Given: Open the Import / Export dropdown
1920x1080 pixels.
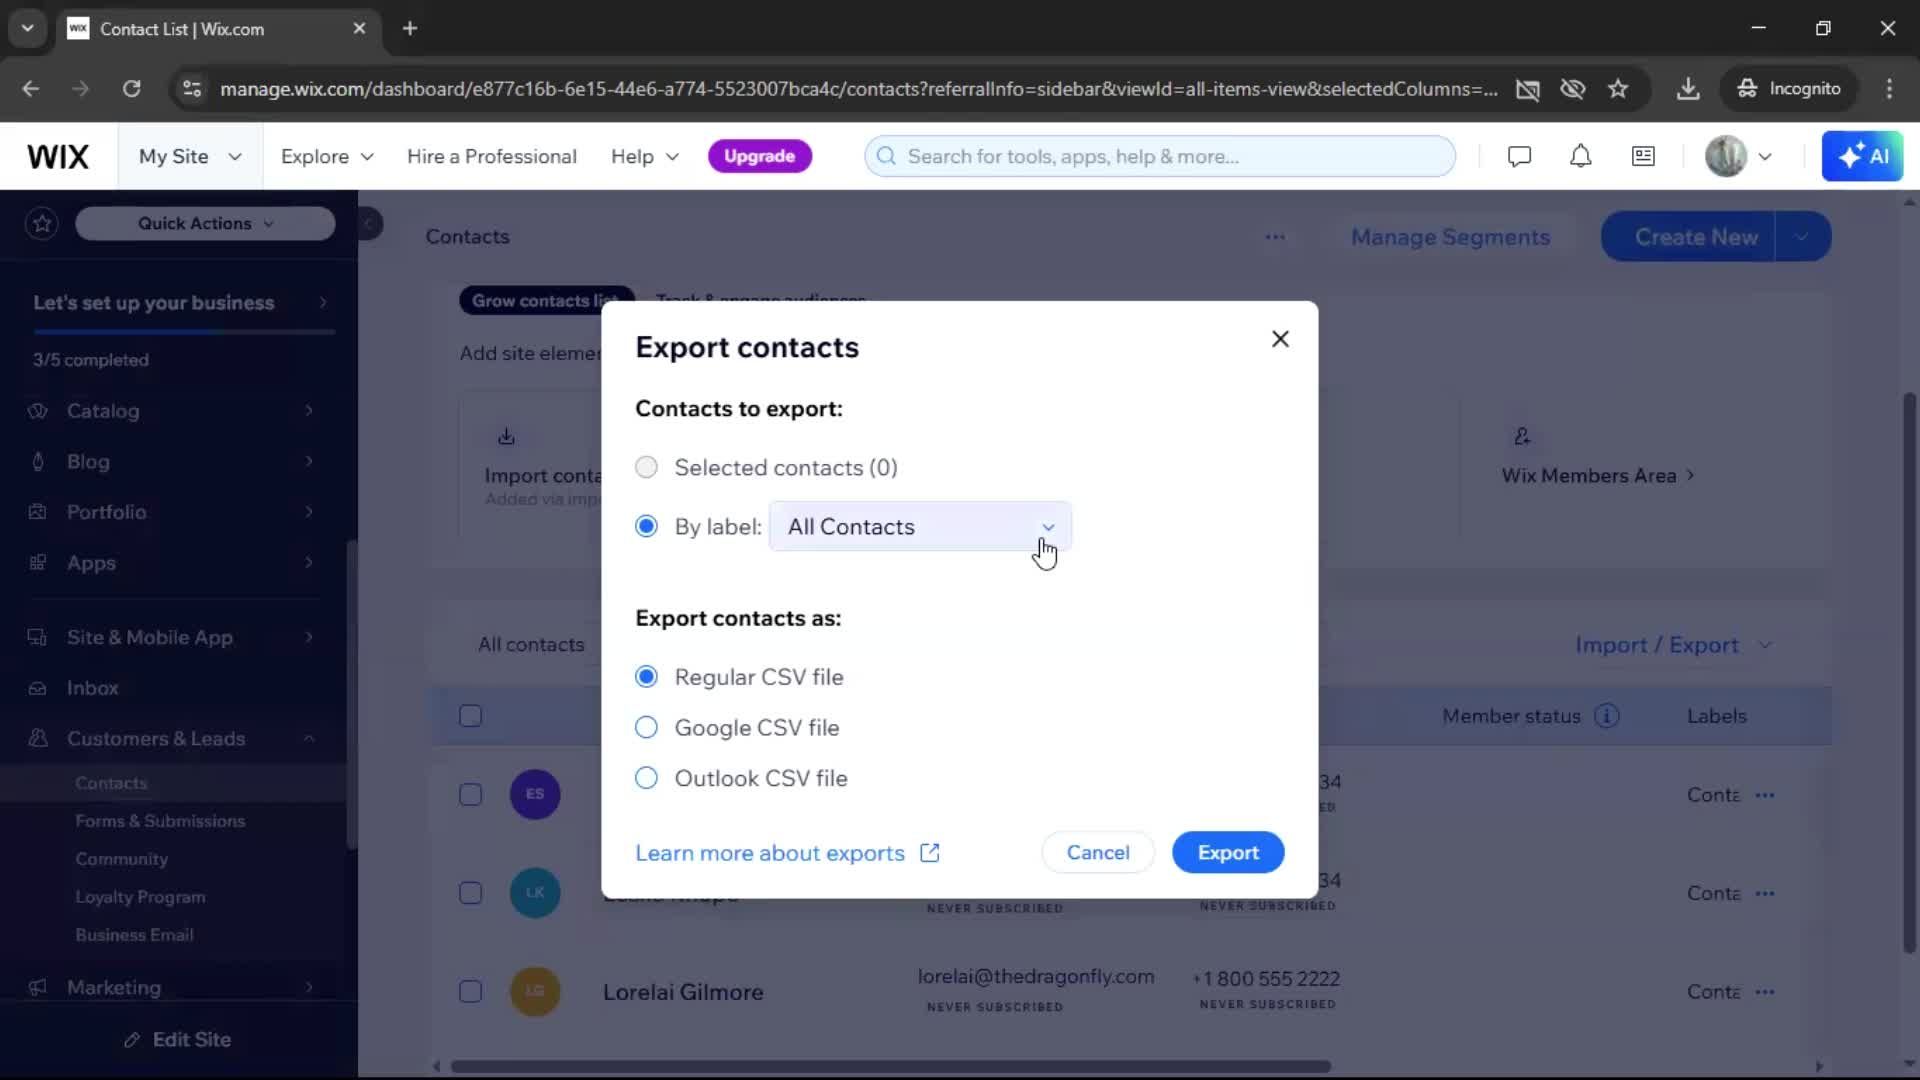Looking at the screenshot, I should point(1673,645).
